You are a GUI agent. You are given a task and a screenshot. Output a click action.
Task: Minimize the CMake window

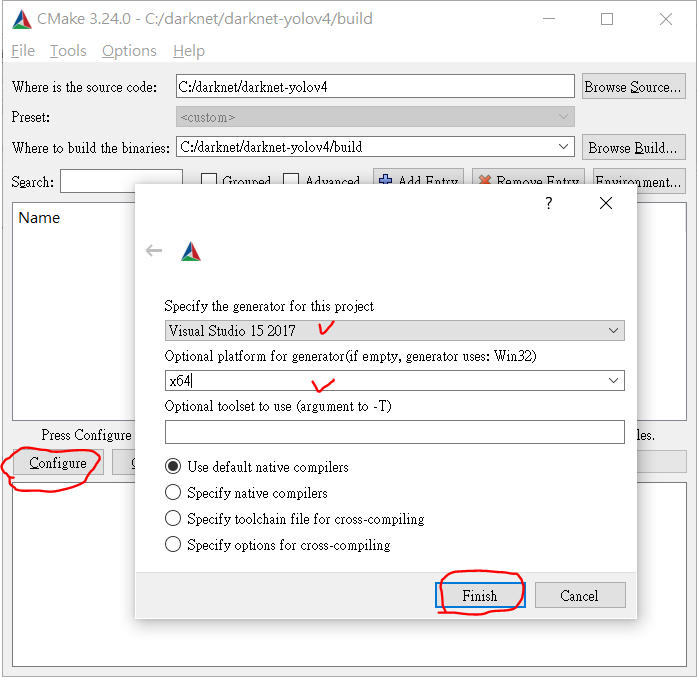coord(549,19)
